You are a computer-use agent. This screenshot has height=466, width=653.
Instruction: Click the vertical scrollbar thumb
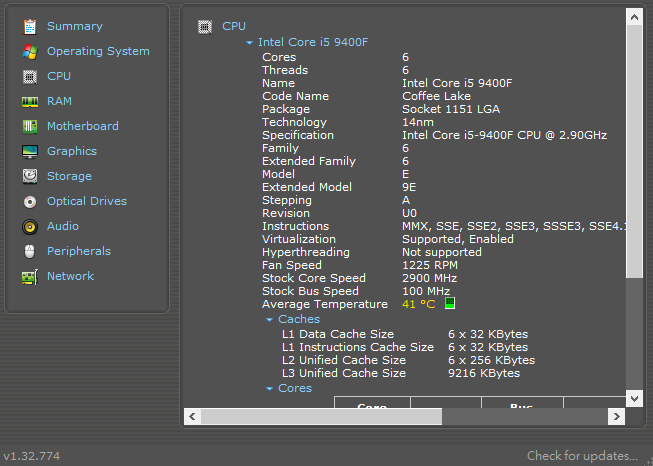634,152
